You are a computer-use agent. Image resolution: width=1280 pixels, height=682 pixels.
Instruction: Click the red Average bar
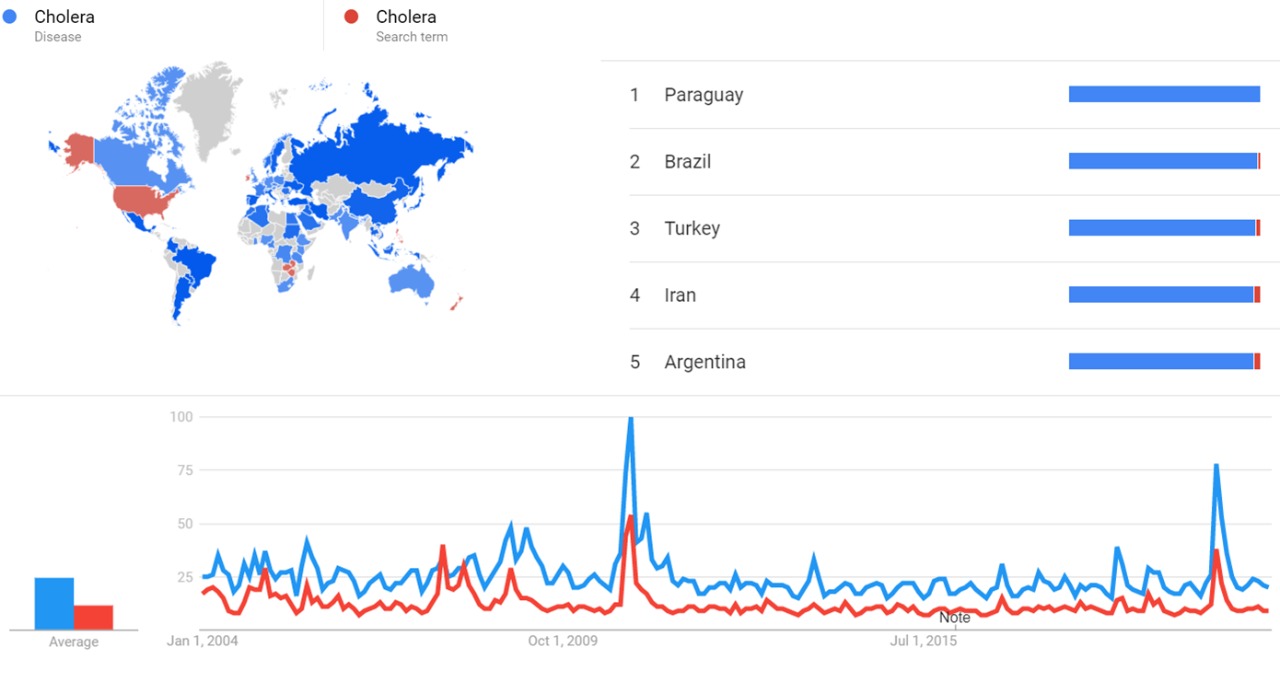(x=93, y=617)
